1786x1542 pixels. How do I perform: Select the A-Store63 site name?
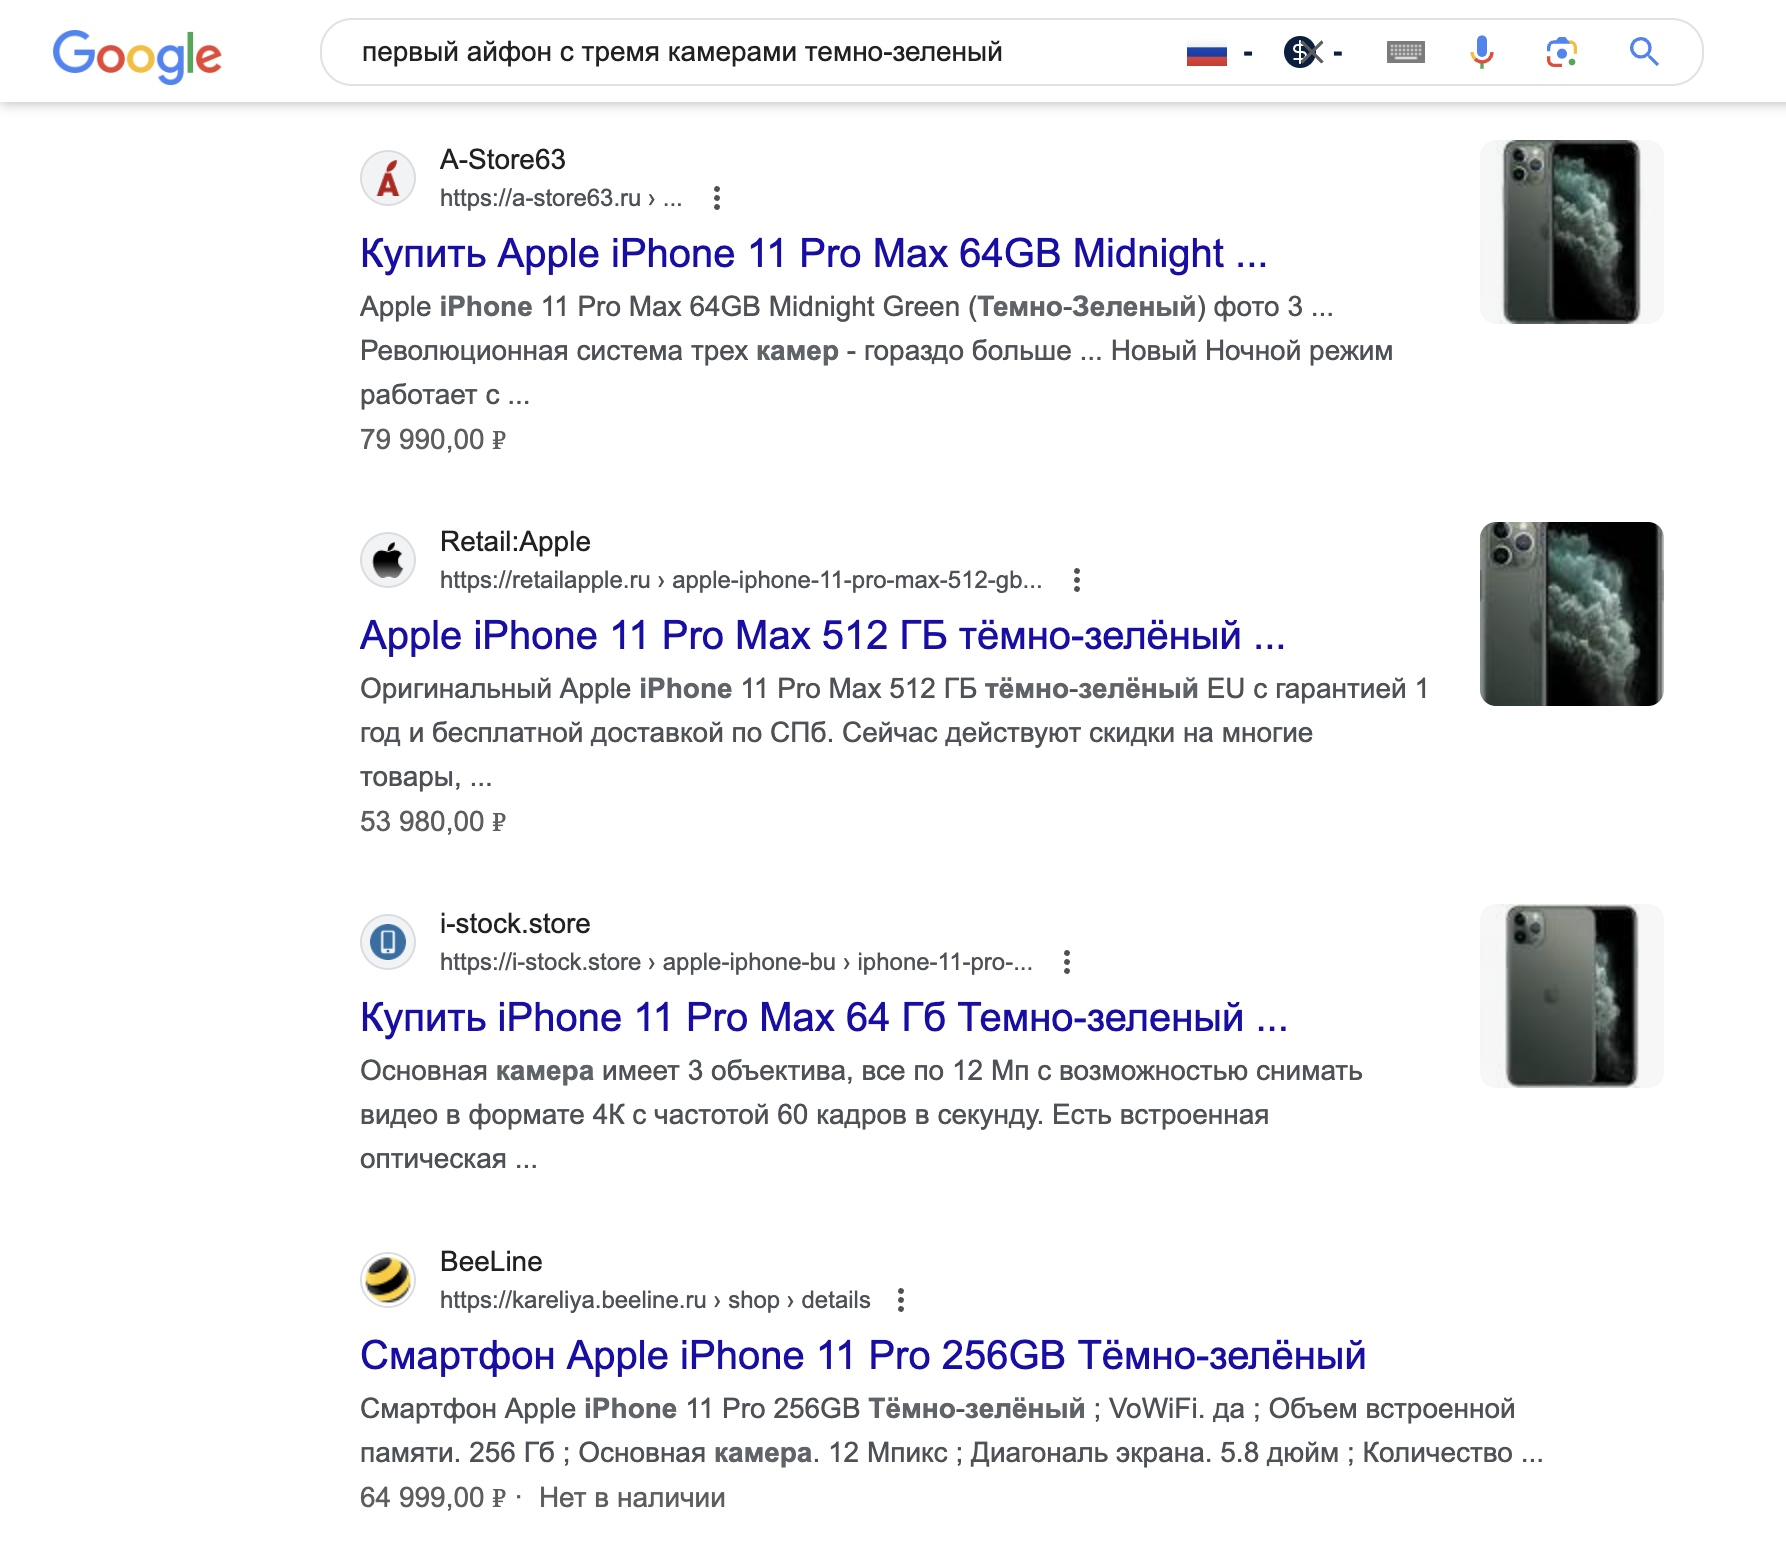[502, 159]
